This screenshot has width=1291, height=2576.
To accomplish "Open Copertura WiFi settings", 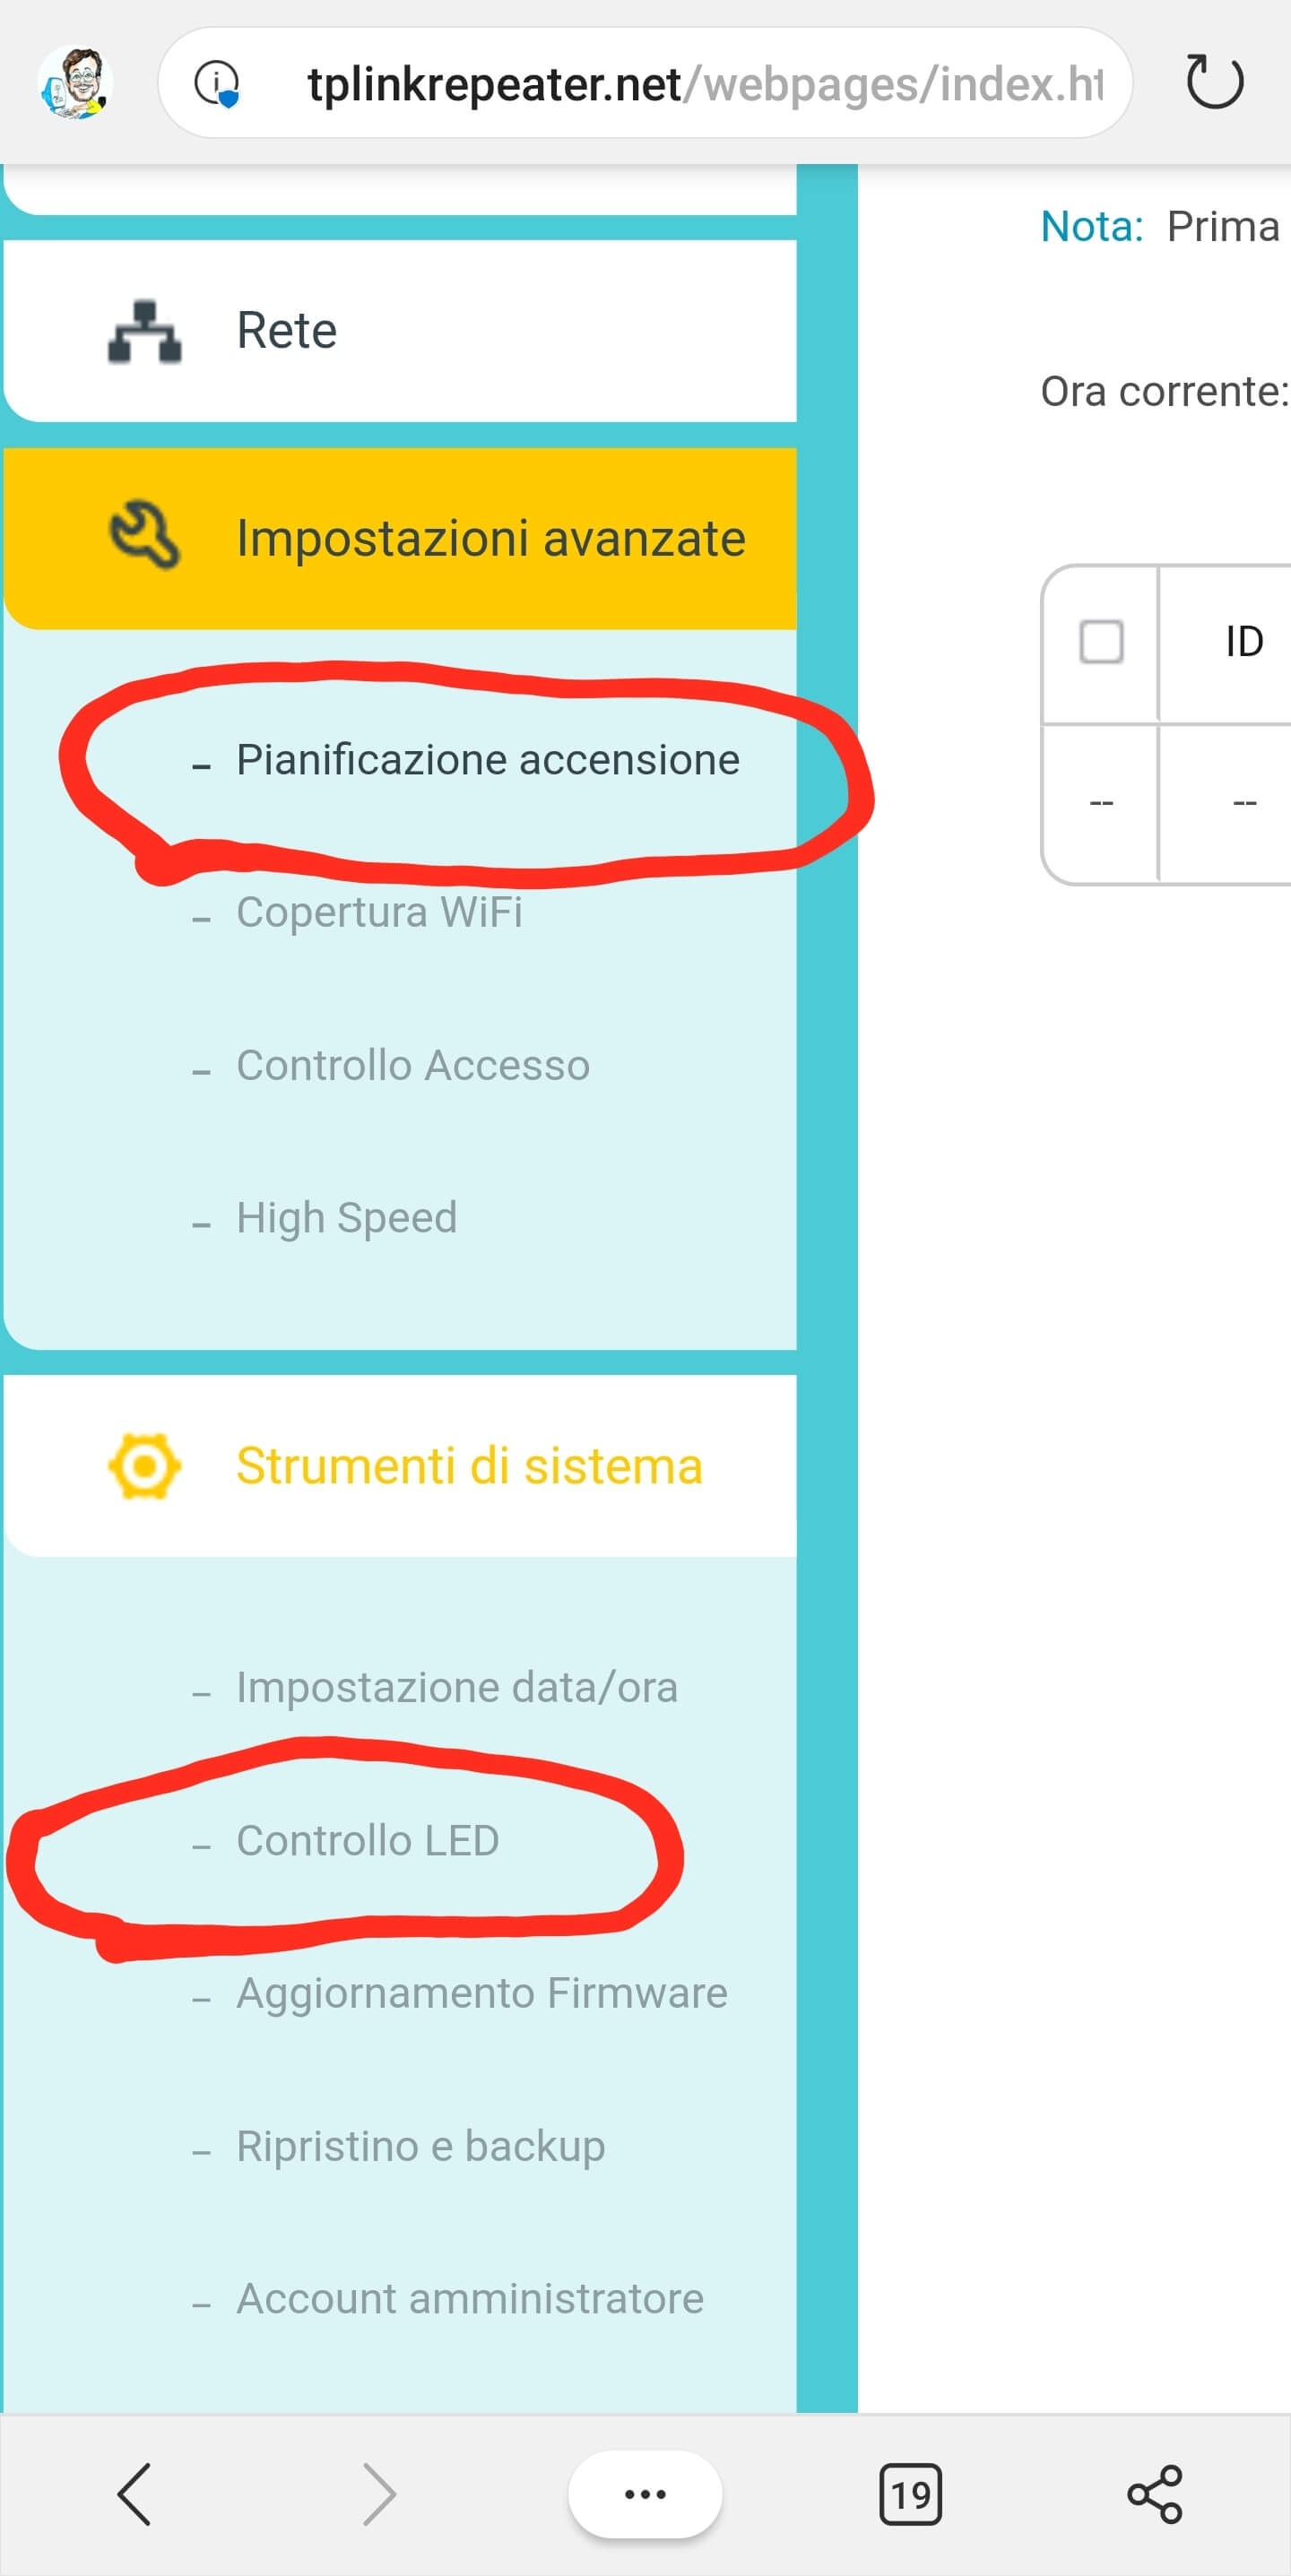I will [x=379, y=912].
